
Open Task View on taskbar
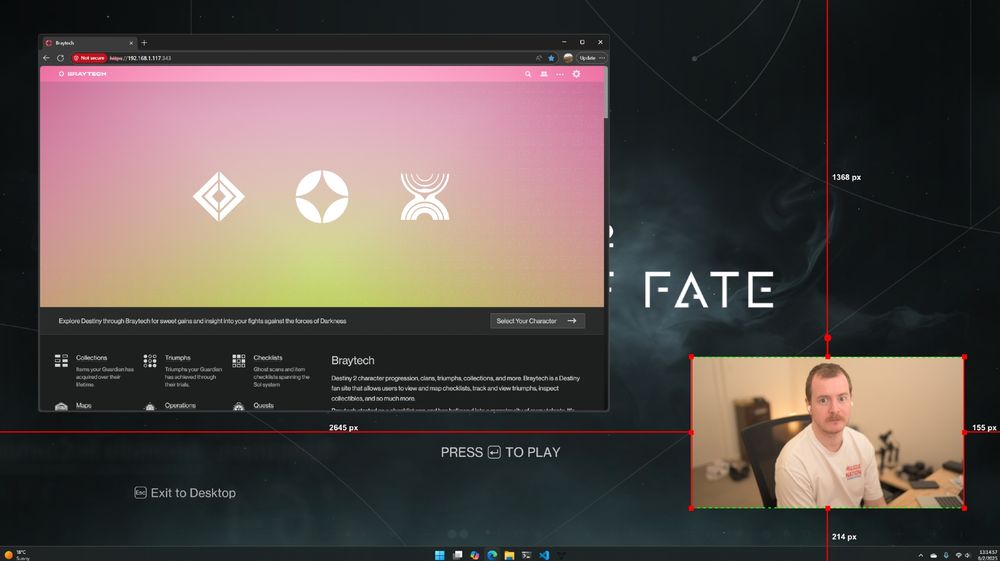pyautogui.click(x=457, y=555)
